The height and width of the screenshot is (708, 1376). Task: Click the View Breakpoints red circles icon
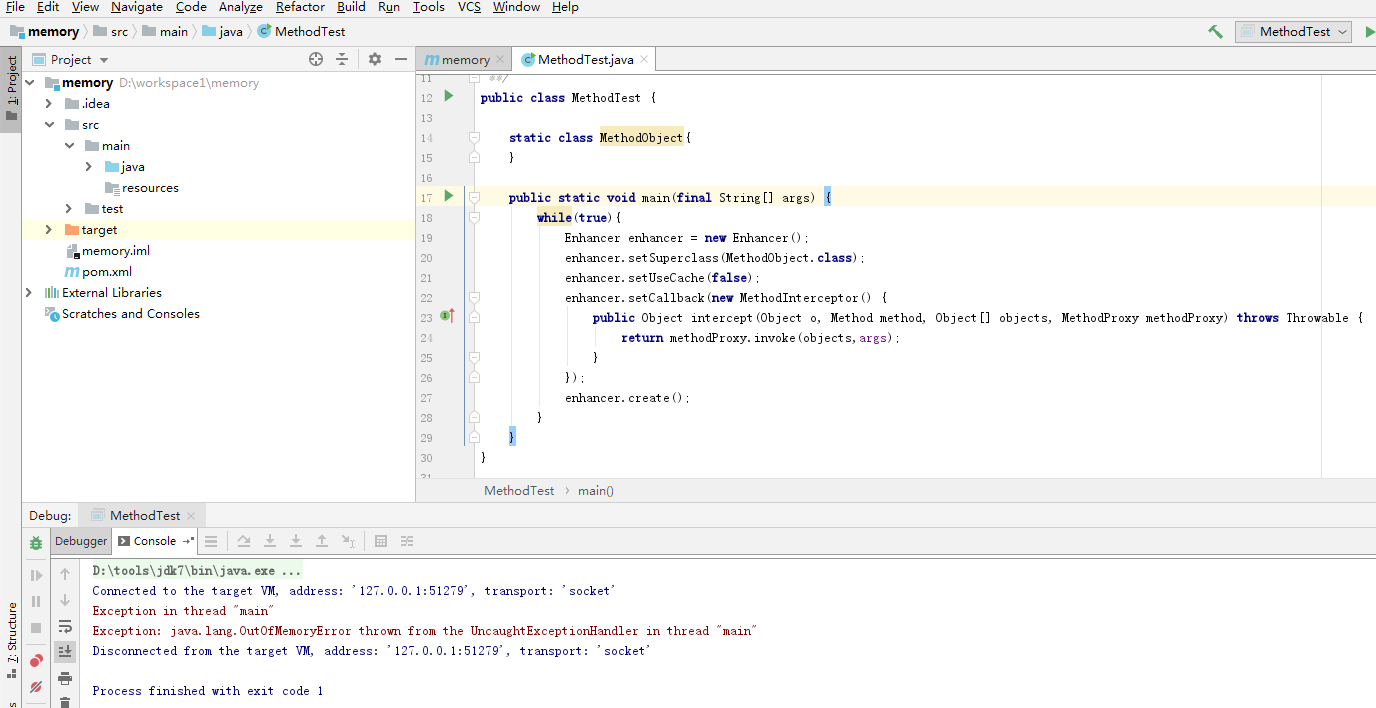tap(36, 661)
